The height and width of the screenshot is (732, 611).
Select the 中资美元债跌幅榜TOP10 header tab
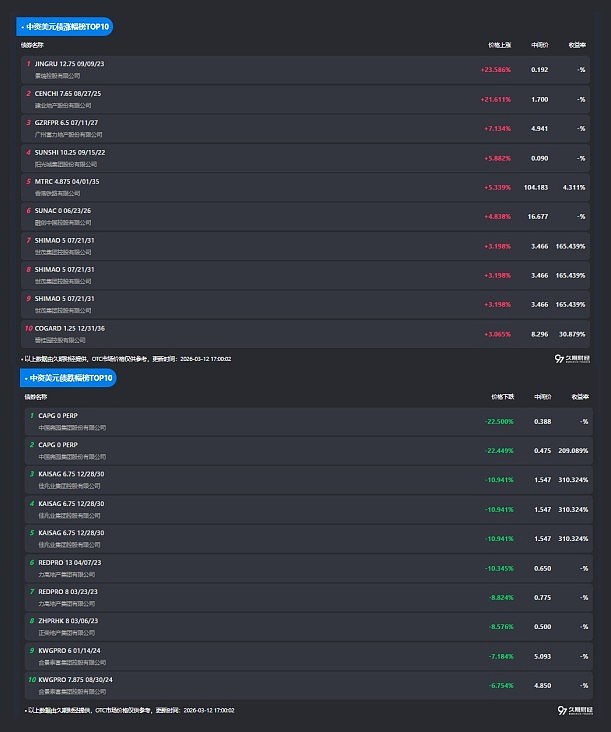click(x=69, y=378)
